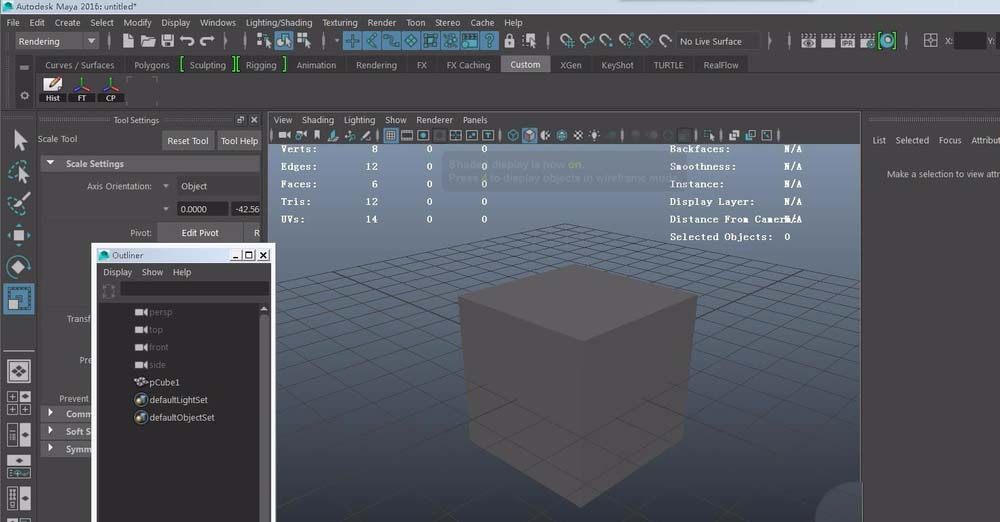The width and height of the screenshot is (1000, 522).
Task: Run the Hist shelf button
Action: pos(53,89)
